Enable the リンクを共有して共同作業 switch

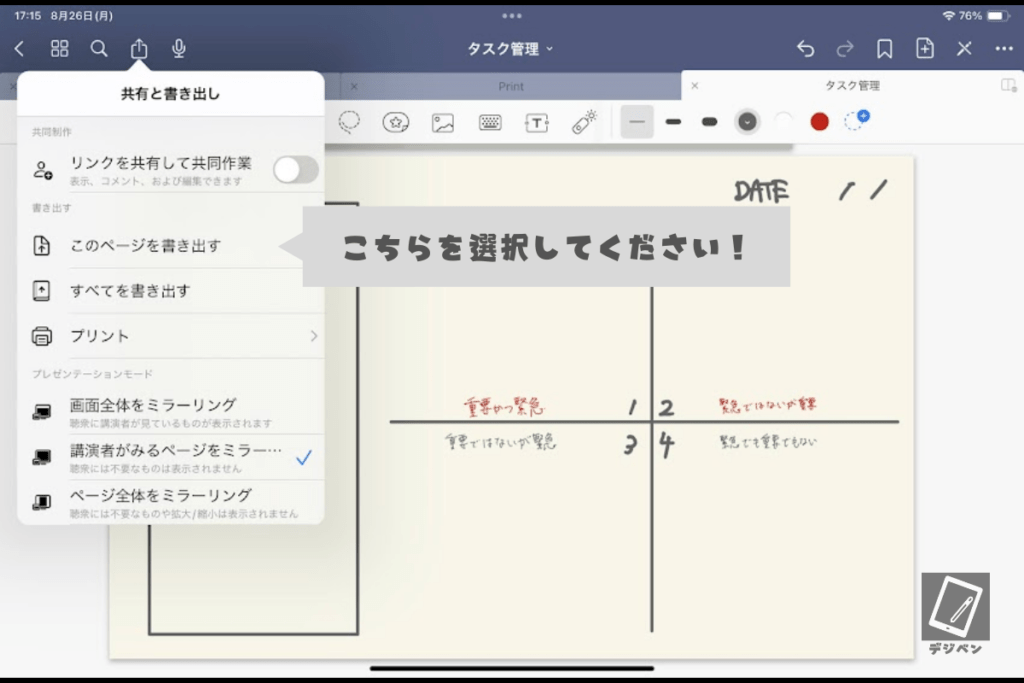pos(296,170)
